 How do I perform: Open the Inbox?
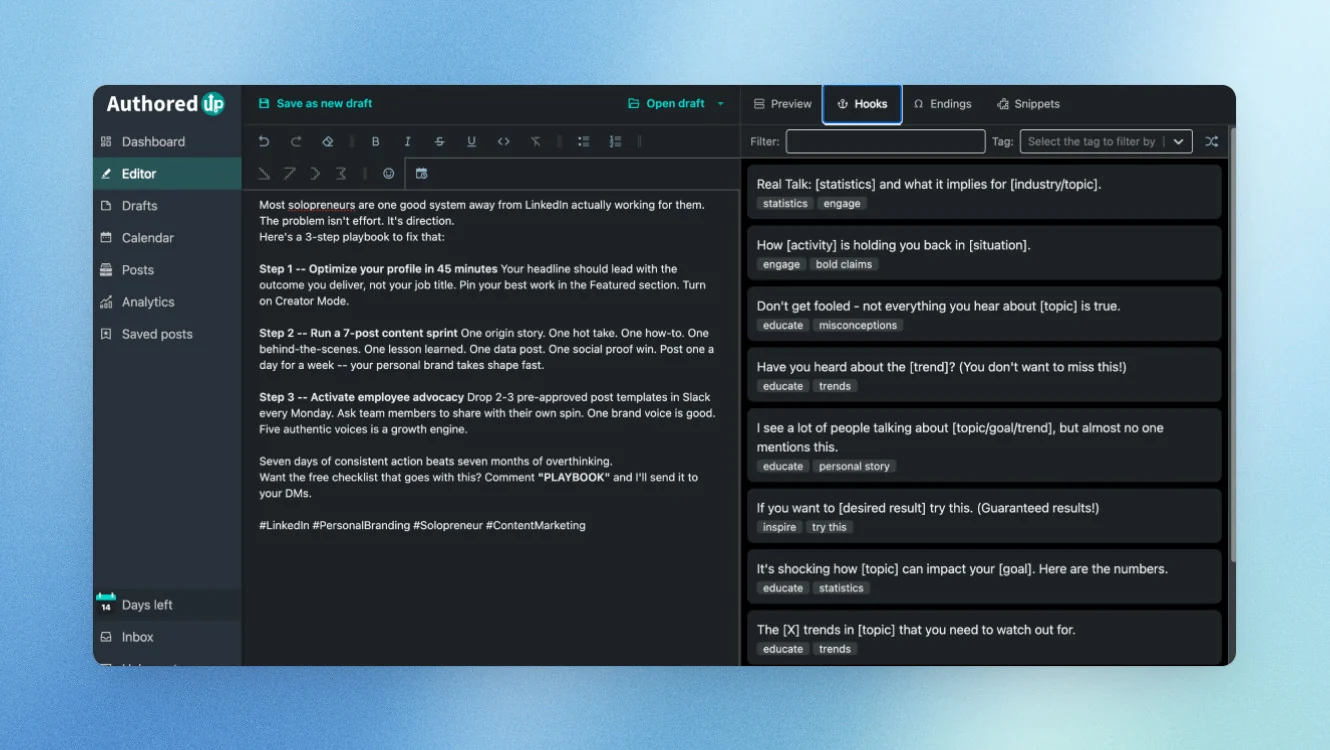coord(167,637)
